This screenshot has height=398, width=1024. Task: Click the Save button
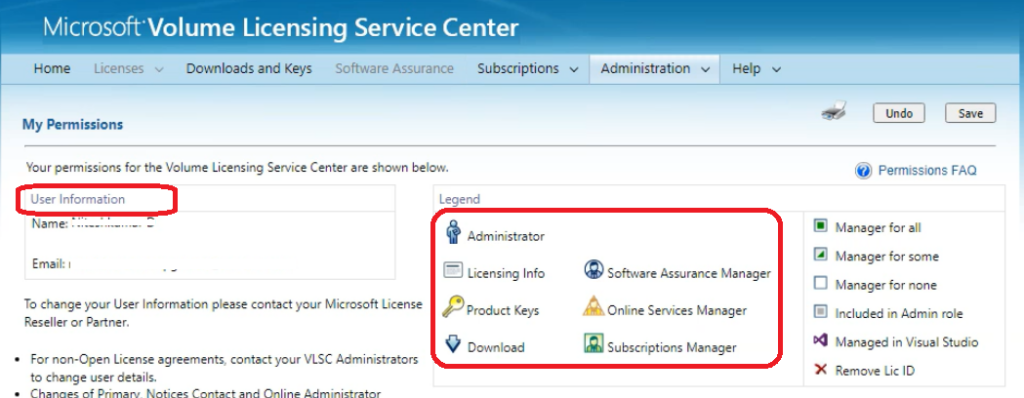click(x=970, y=113)
